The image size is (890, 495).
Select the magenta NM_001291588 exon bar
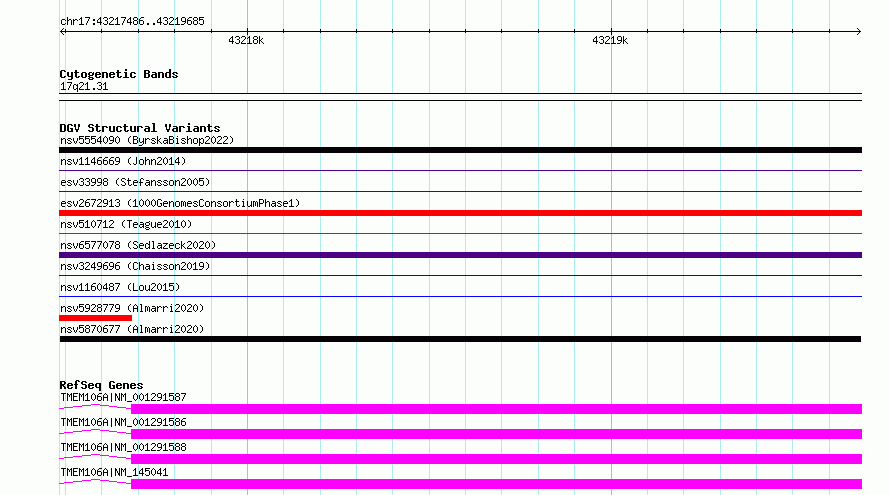pyautogui.click(x=497, y=459)
